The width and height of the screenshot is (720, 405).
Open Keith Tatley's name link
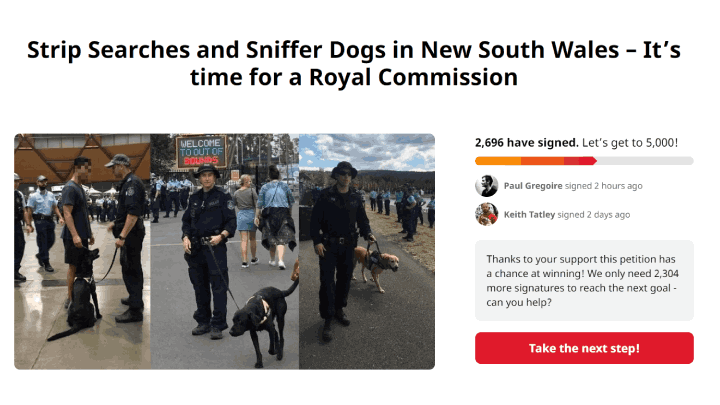click(x=529, y=214)
